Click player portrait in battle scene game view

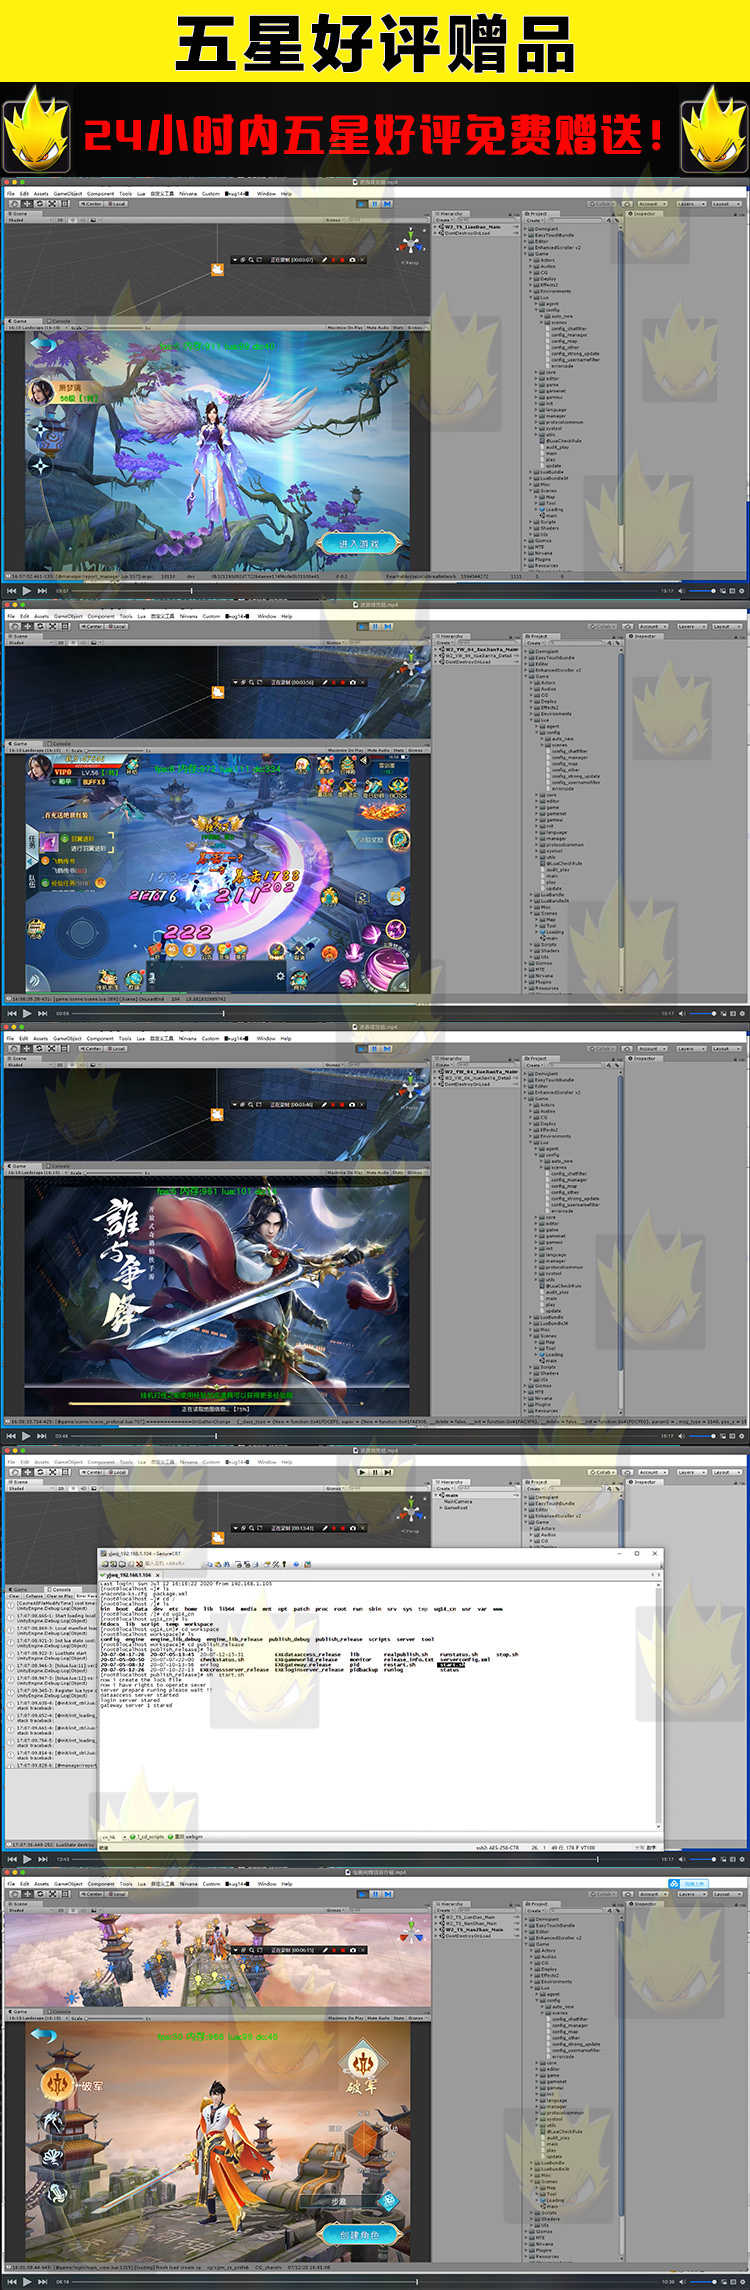pos(40,768)
